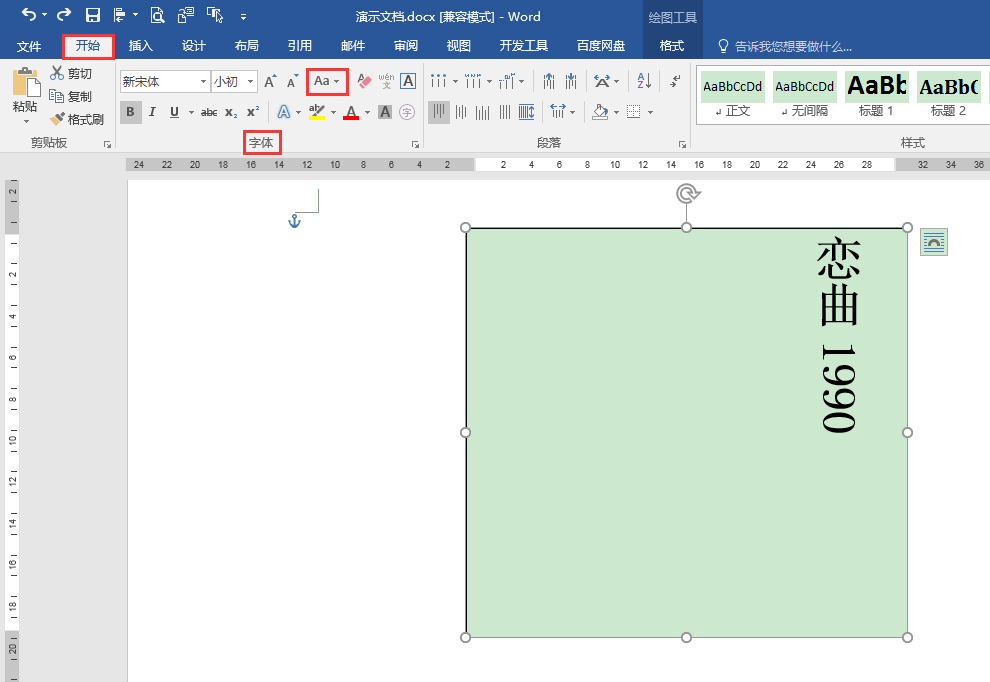The width and height of the screenshot is (990, 682).
Task: Activate the 格式刷 format painter
Action: click(76, 119)
